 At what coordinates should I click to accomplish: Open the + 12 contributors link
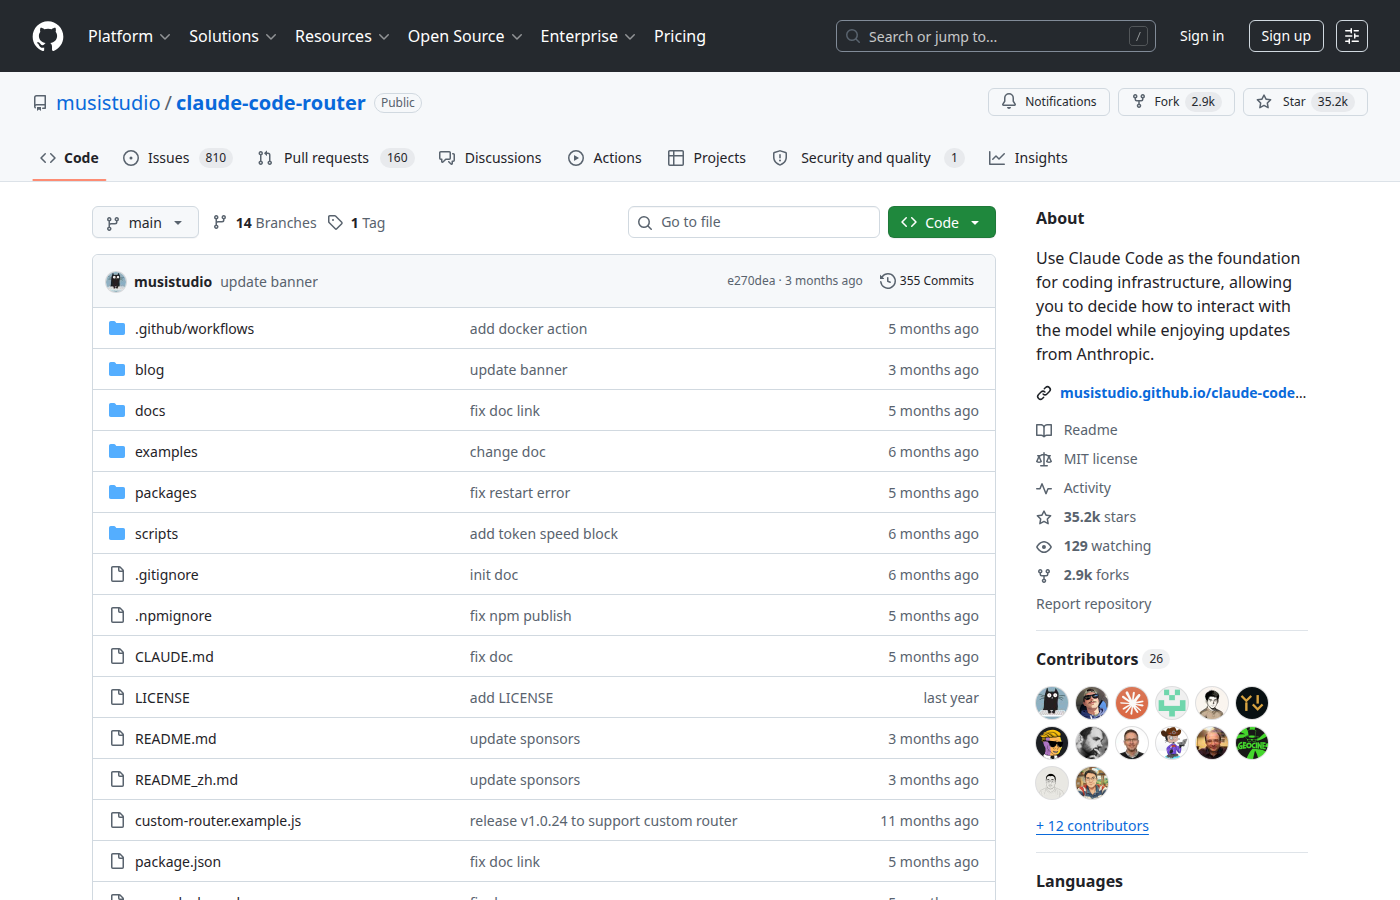[x=1092, y=826]
